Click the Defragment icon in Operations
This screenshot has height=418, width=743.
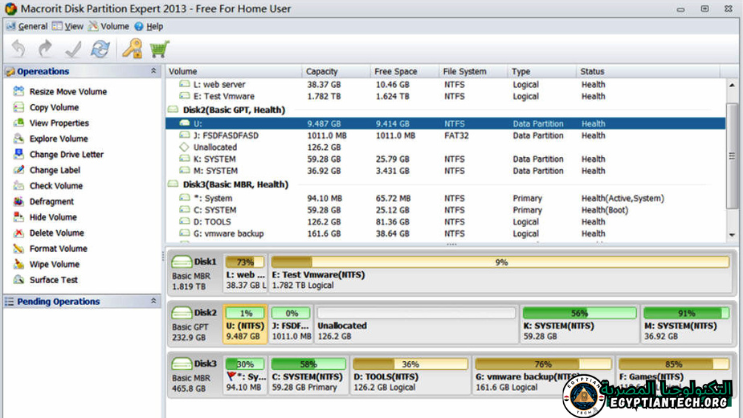coord(18,202)
